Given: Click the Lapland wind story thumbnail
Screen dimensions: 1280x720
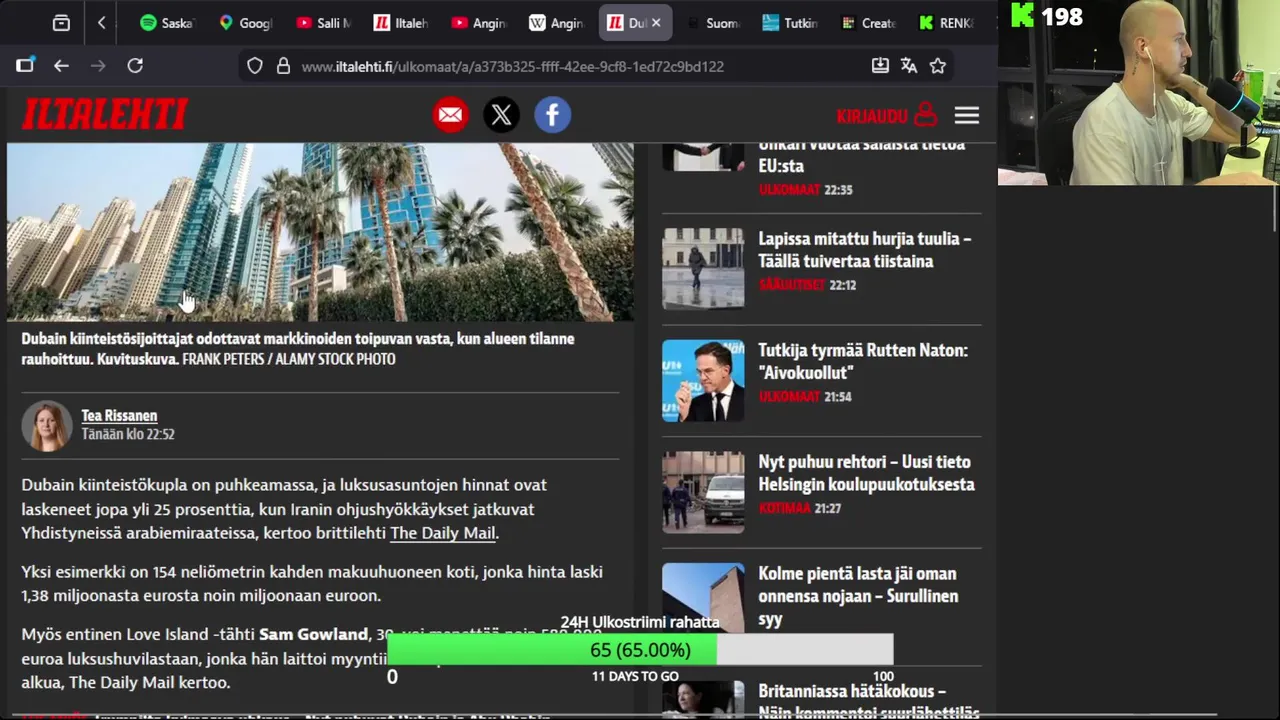Looking at the screenshot, I should 703,268.
